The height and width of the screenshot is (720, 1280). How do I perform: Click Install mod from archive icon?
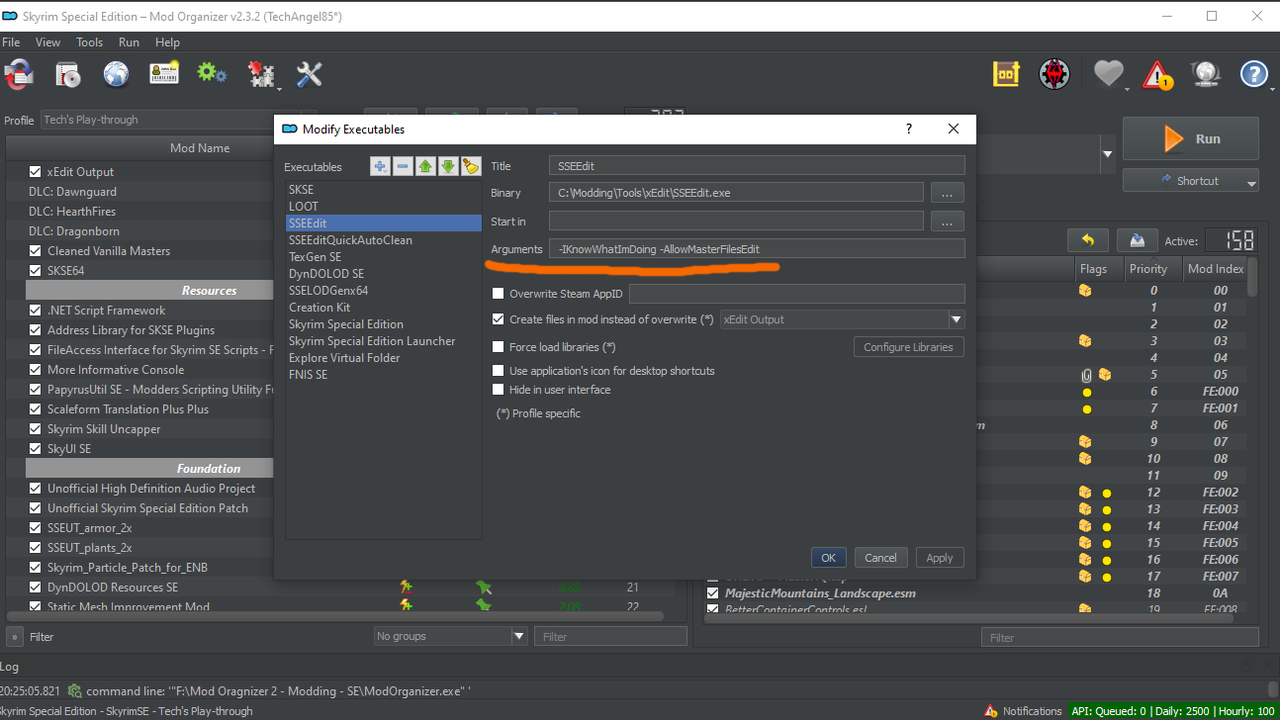67,74
